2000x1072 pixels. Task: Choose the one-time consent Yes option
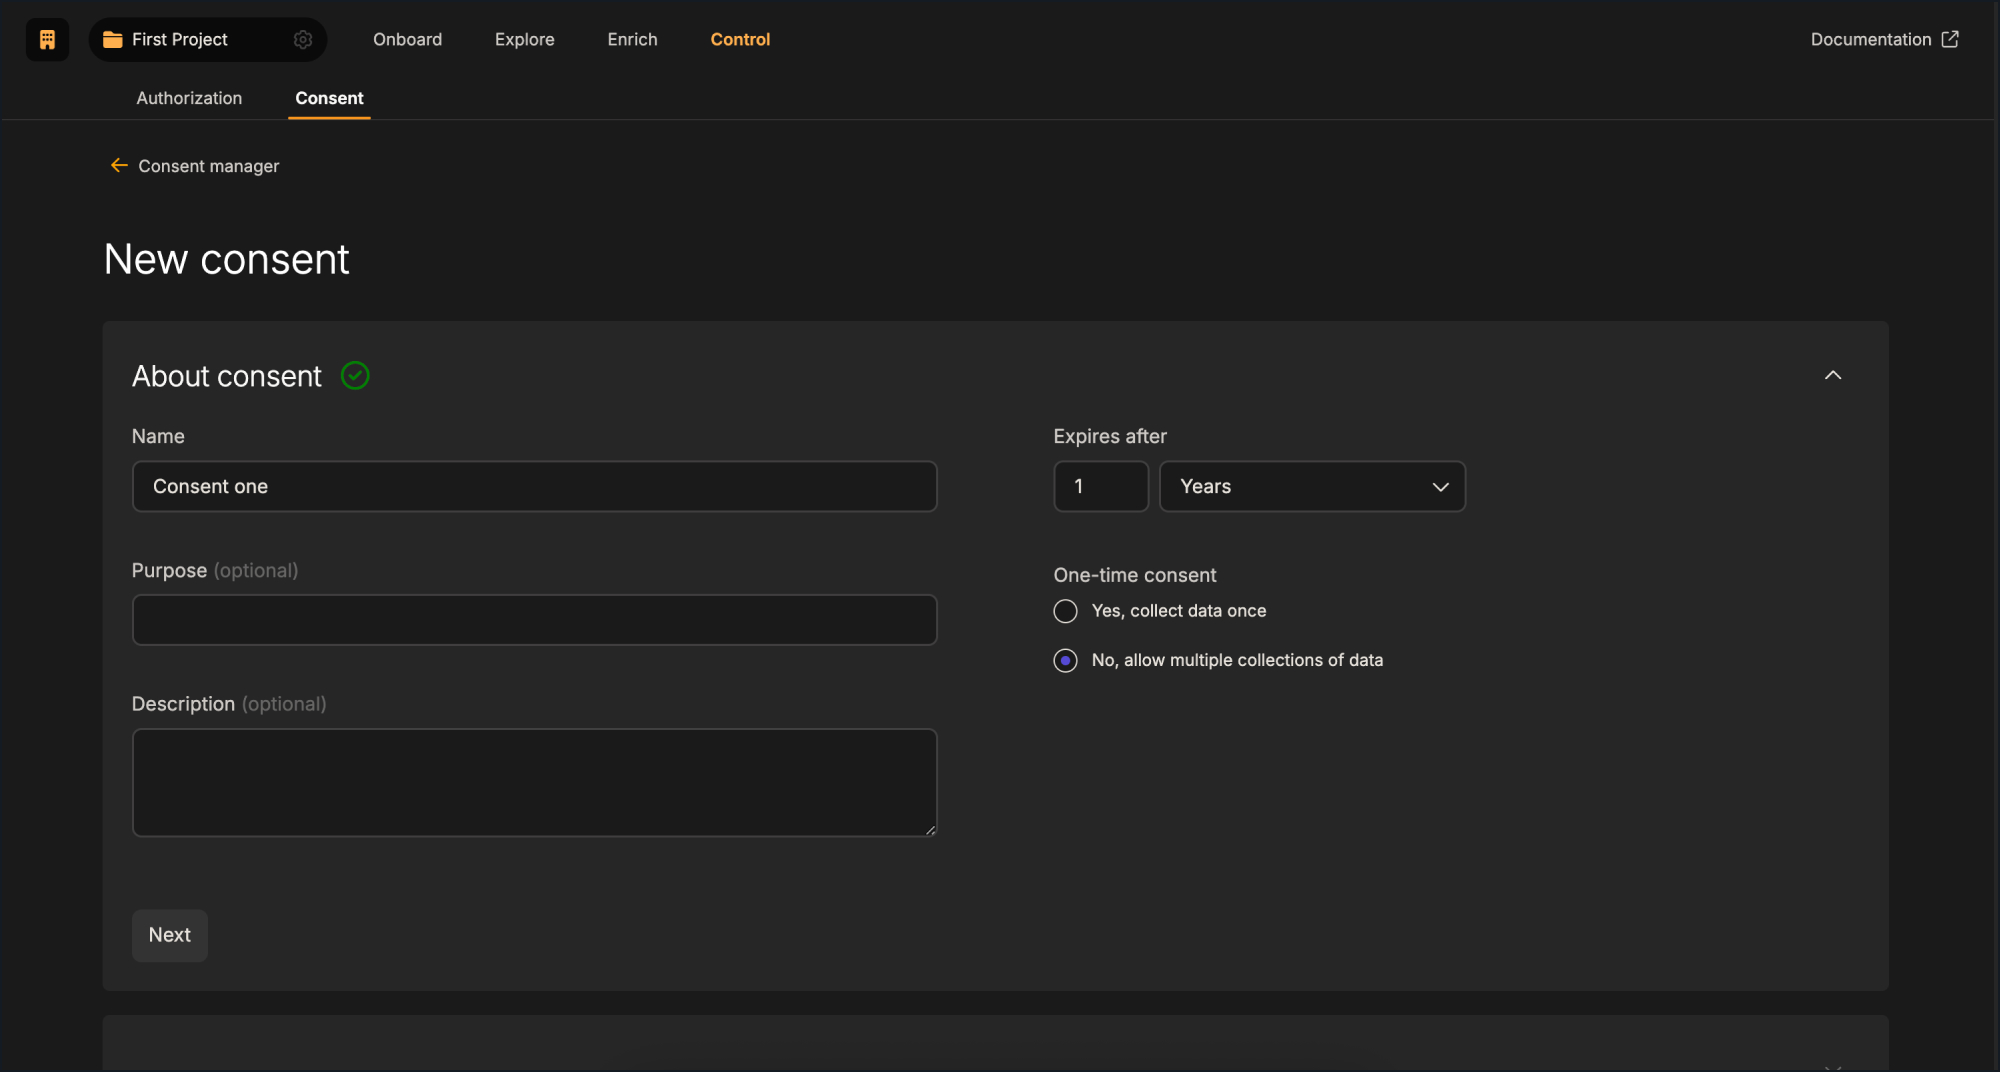(x=1065, y=611)
